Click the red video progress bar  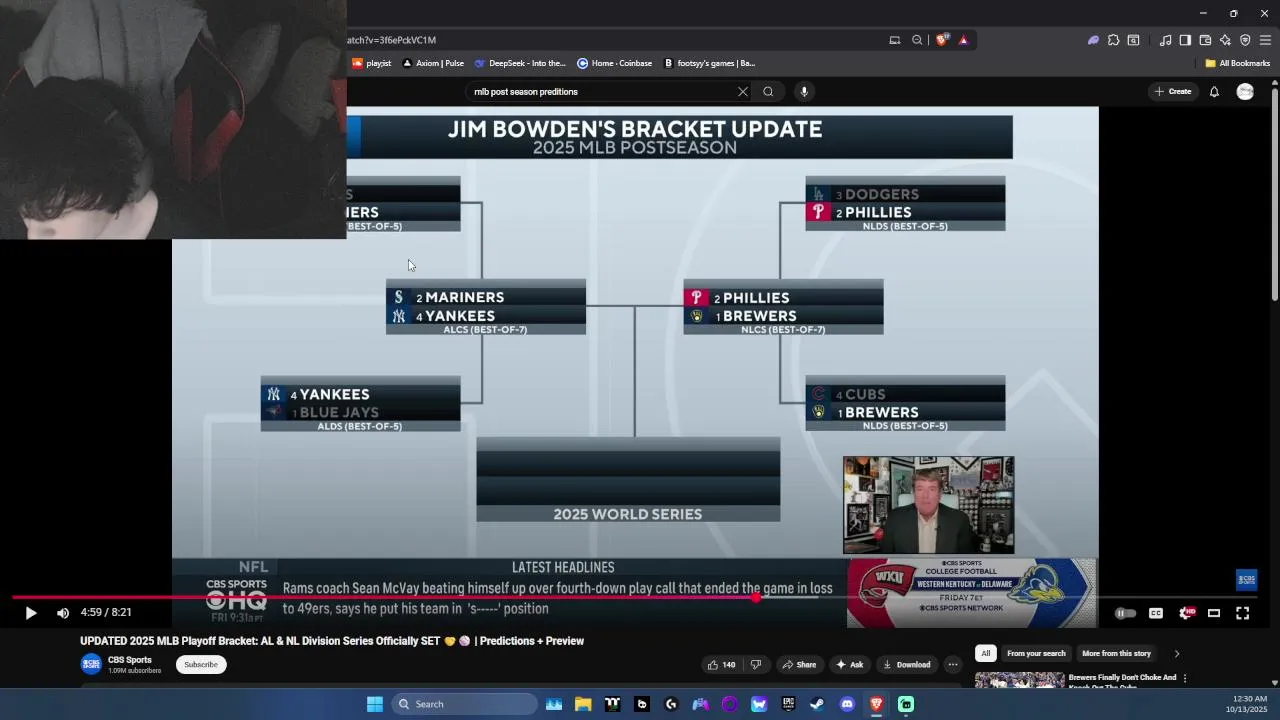[385, 597]
